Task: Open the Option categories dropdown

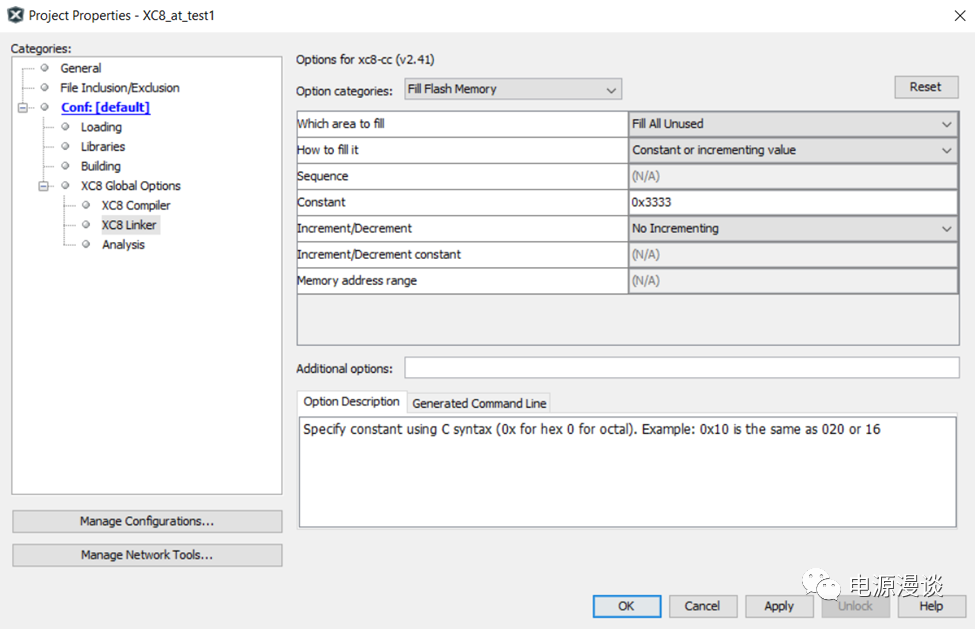Action: 513,90
